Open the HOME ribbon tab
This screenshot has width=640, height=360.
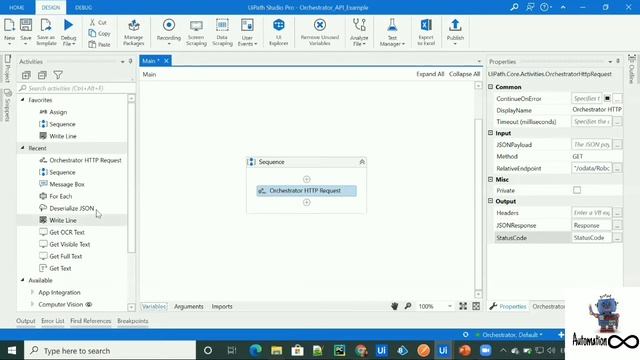[17, 7]
